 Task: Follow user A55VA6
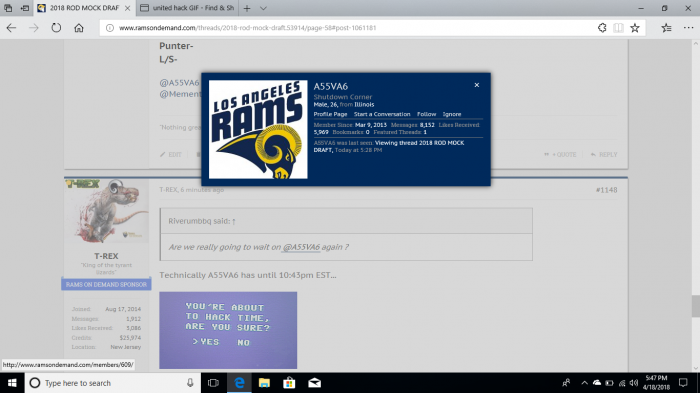[426, 114]
